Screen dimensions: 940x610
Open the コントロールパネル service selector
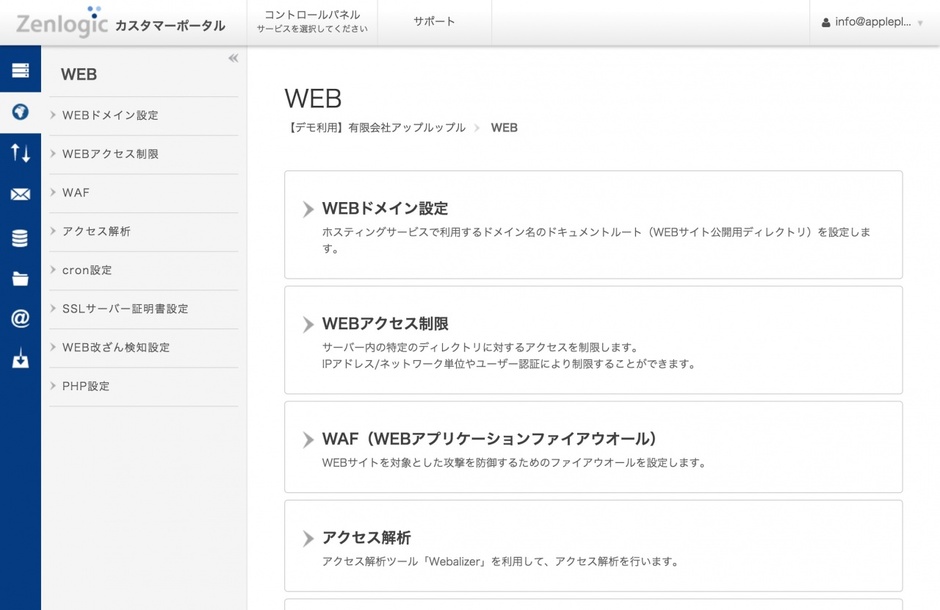[x=312, y=22]
